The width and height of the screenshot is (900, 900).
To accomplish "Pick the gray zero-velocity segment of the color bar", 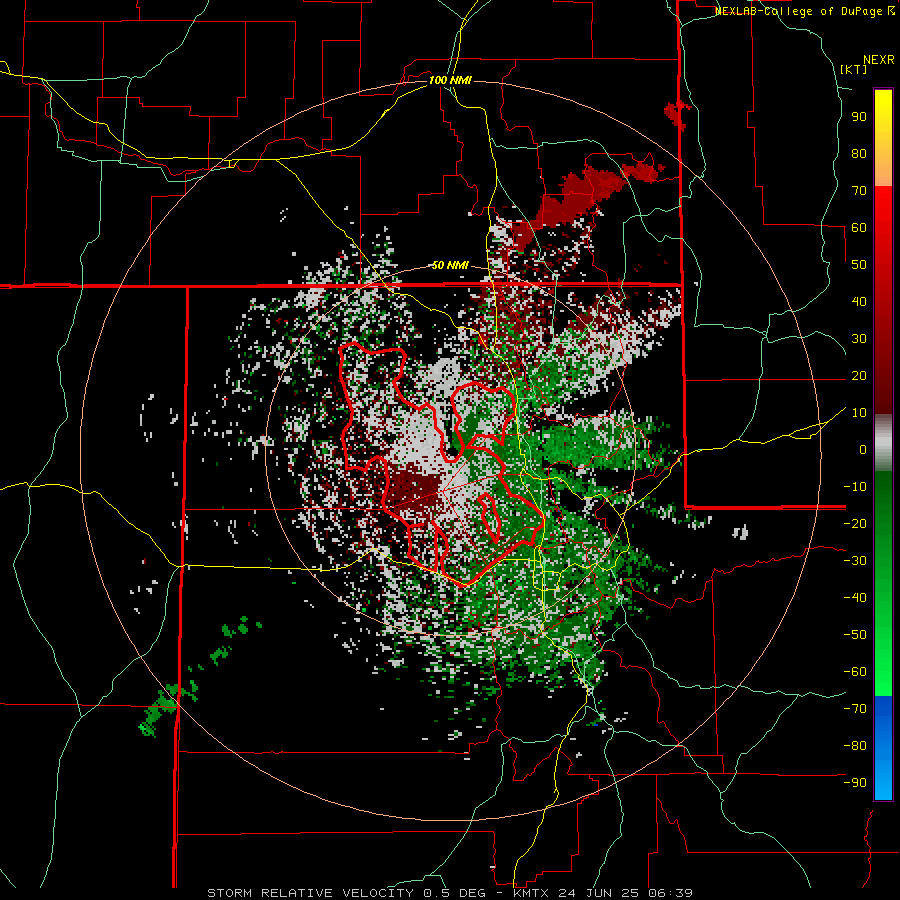I will [883, 443].
